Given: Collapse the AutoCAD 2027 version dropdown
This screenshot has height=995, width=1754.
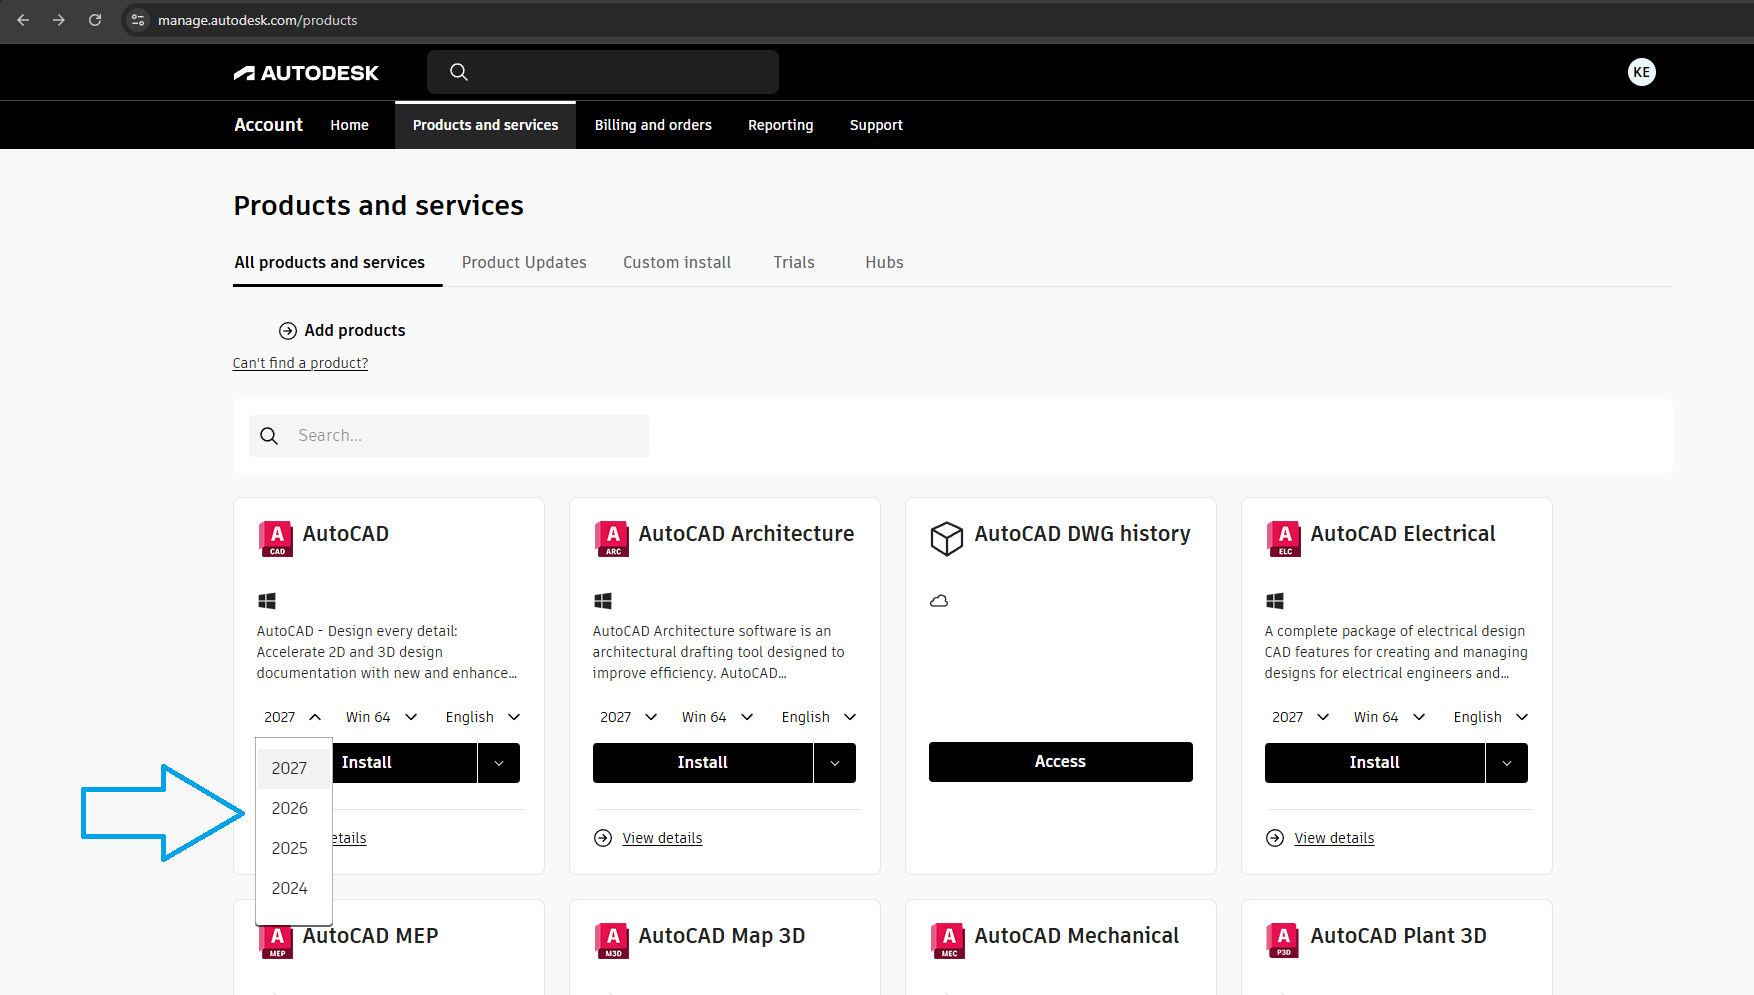Looking at the screenshot, I should pyautogui.click(x=293, y=717).
